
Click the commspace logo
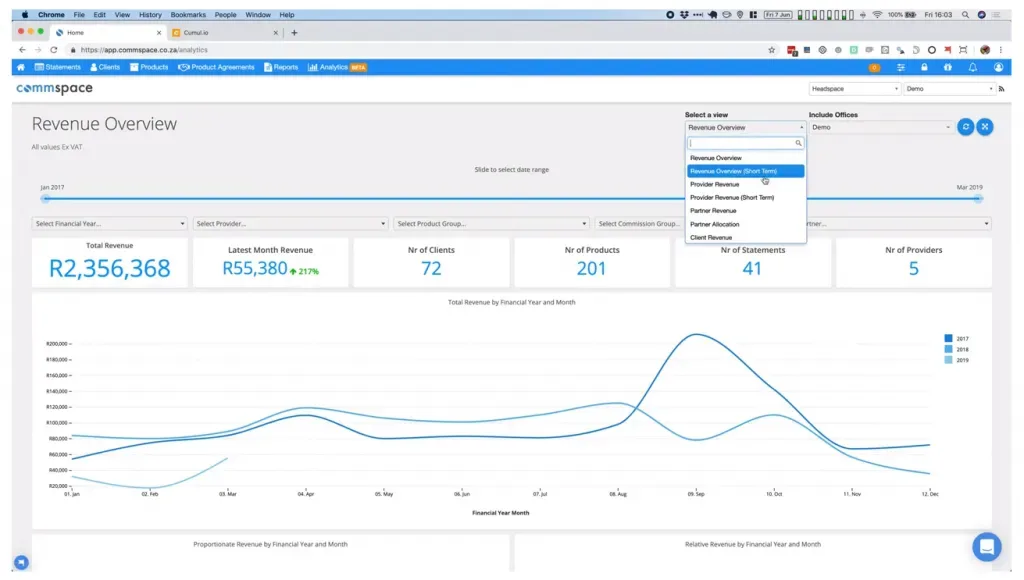[54, 89]
